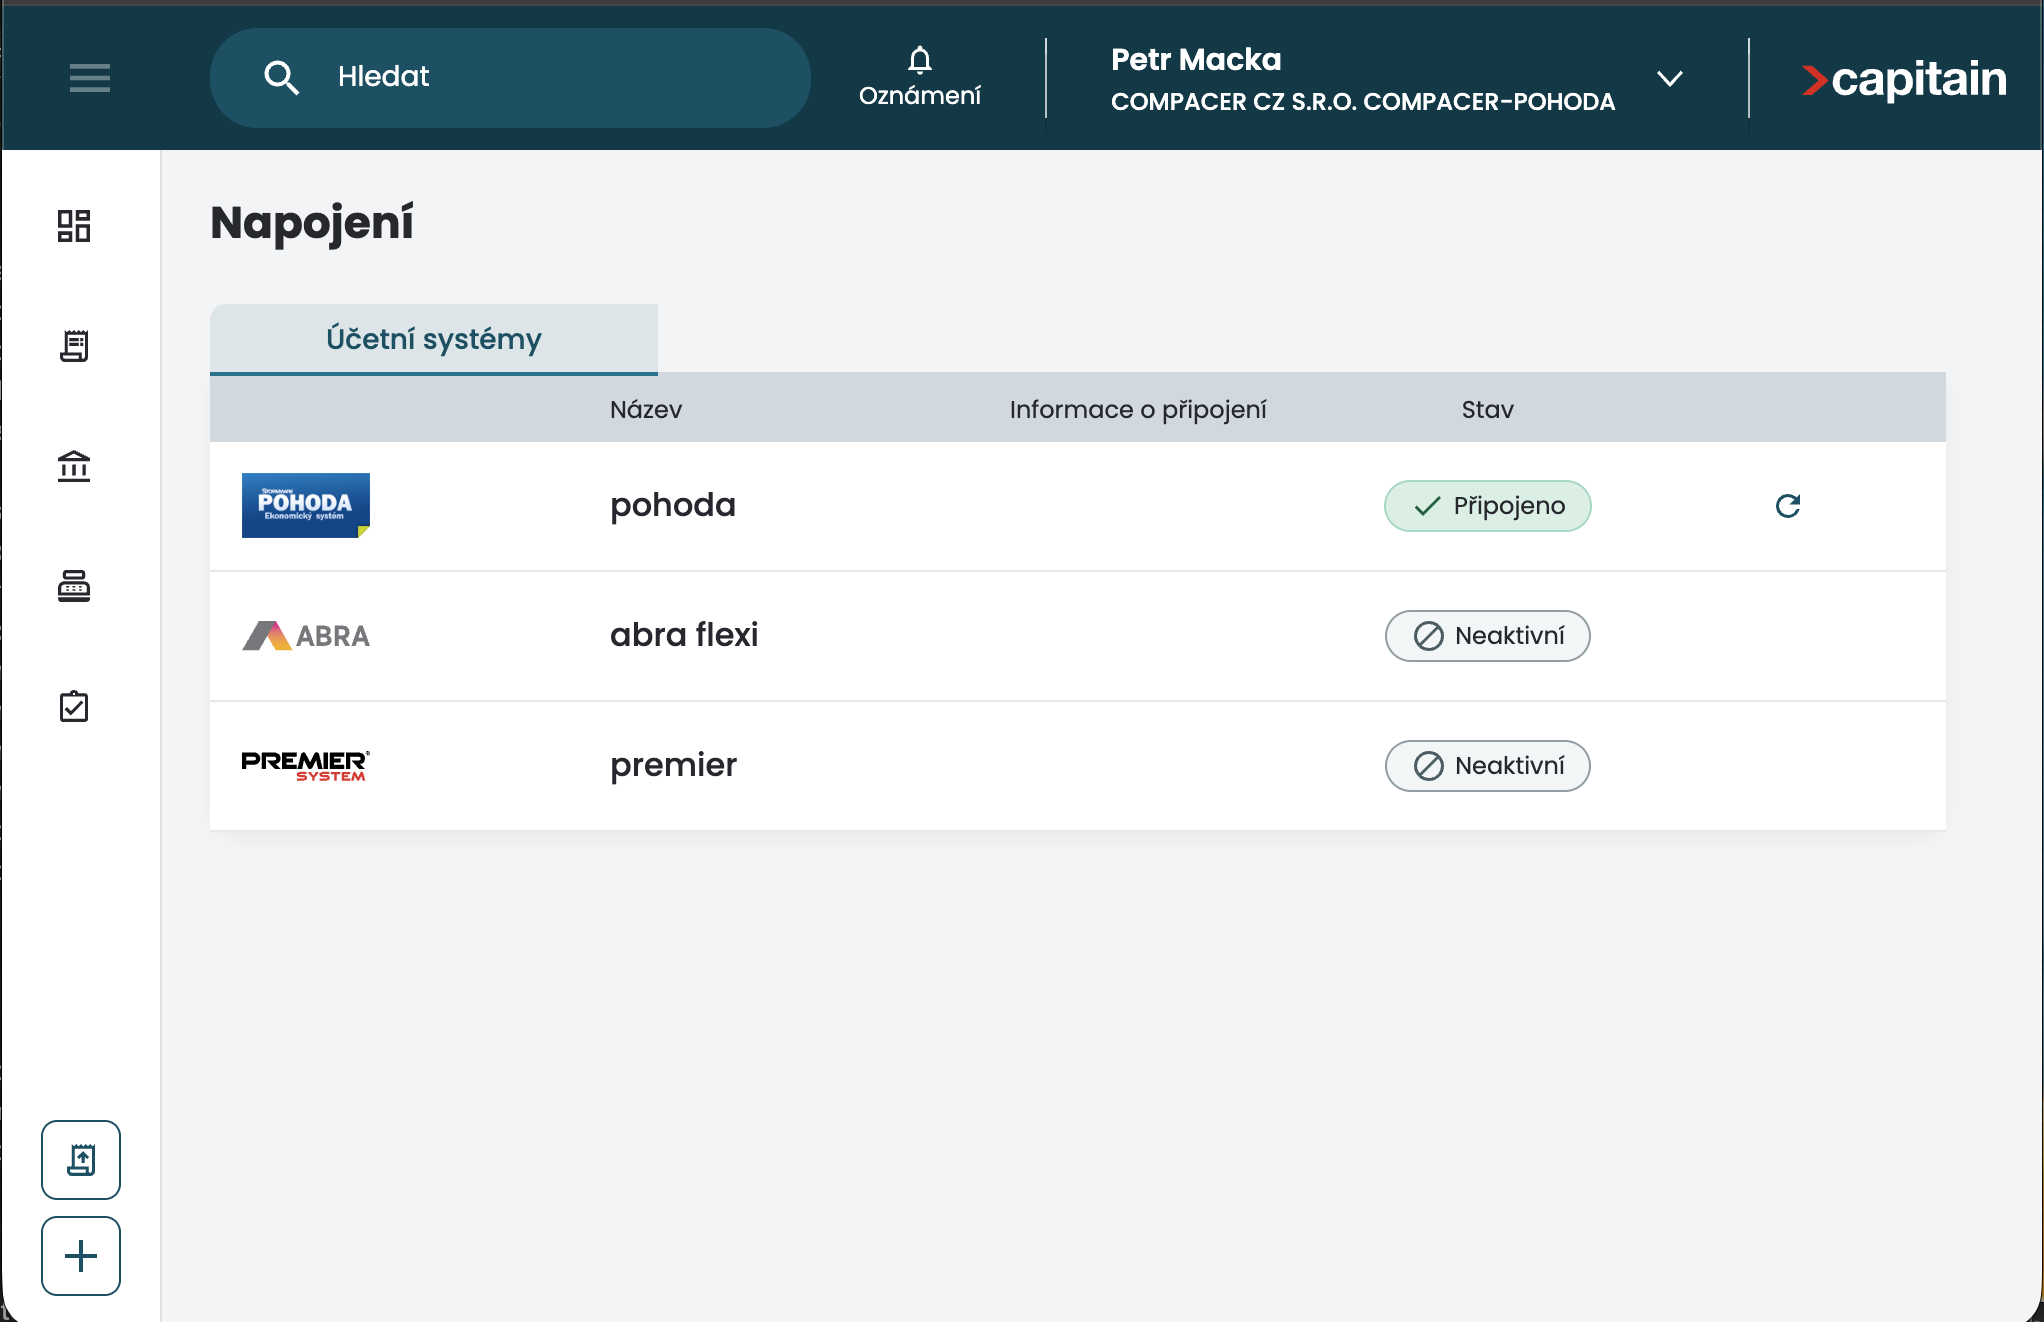Click the upload document button

(x=81, y=1160)
